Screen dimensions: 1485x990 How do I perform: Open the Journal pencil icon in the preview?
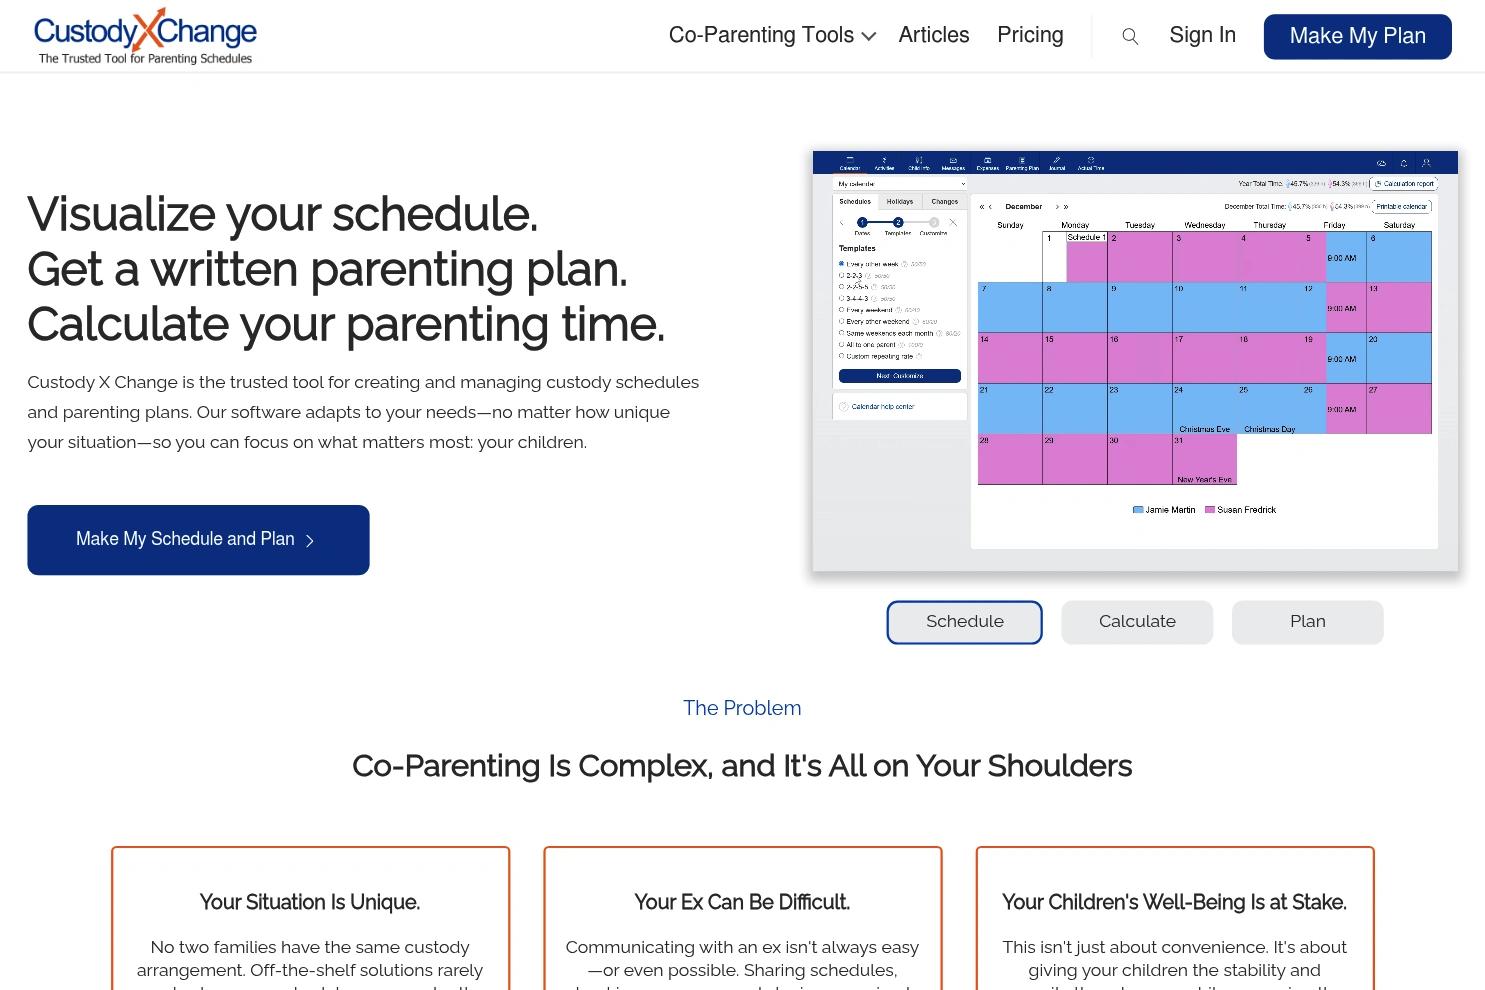coord(1056,160)
